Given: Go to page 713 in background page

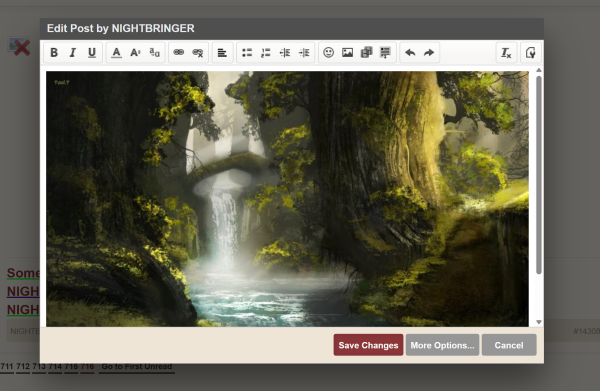Looking at the screenshot, I should coord(39,366).
